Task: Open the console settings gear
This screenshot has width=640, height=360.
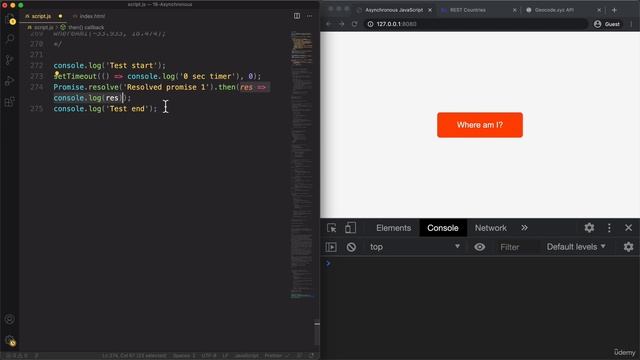Action: pyautogui.click(x=629, y=247)
